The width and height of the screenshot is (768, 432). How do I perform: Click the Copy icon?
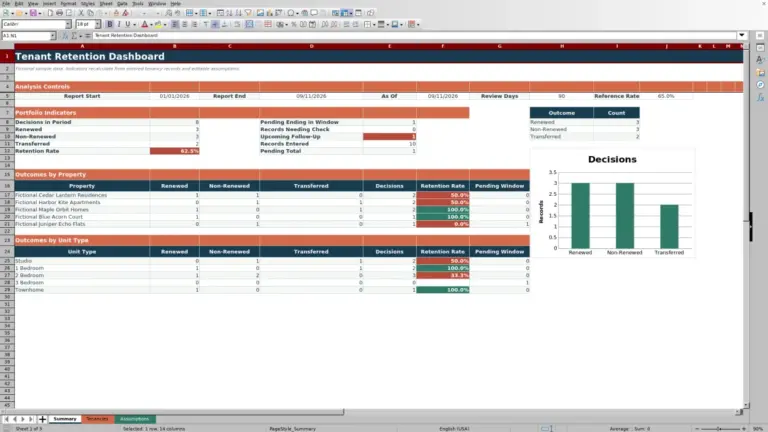pos(90,13)
